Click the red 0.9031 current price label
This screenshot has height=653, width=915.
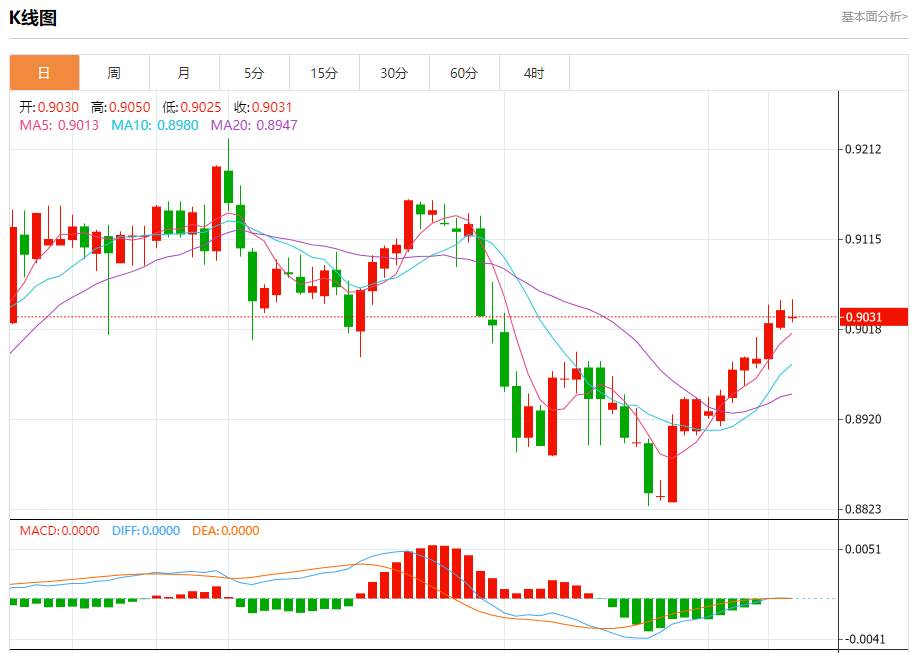tap(873, 317)
